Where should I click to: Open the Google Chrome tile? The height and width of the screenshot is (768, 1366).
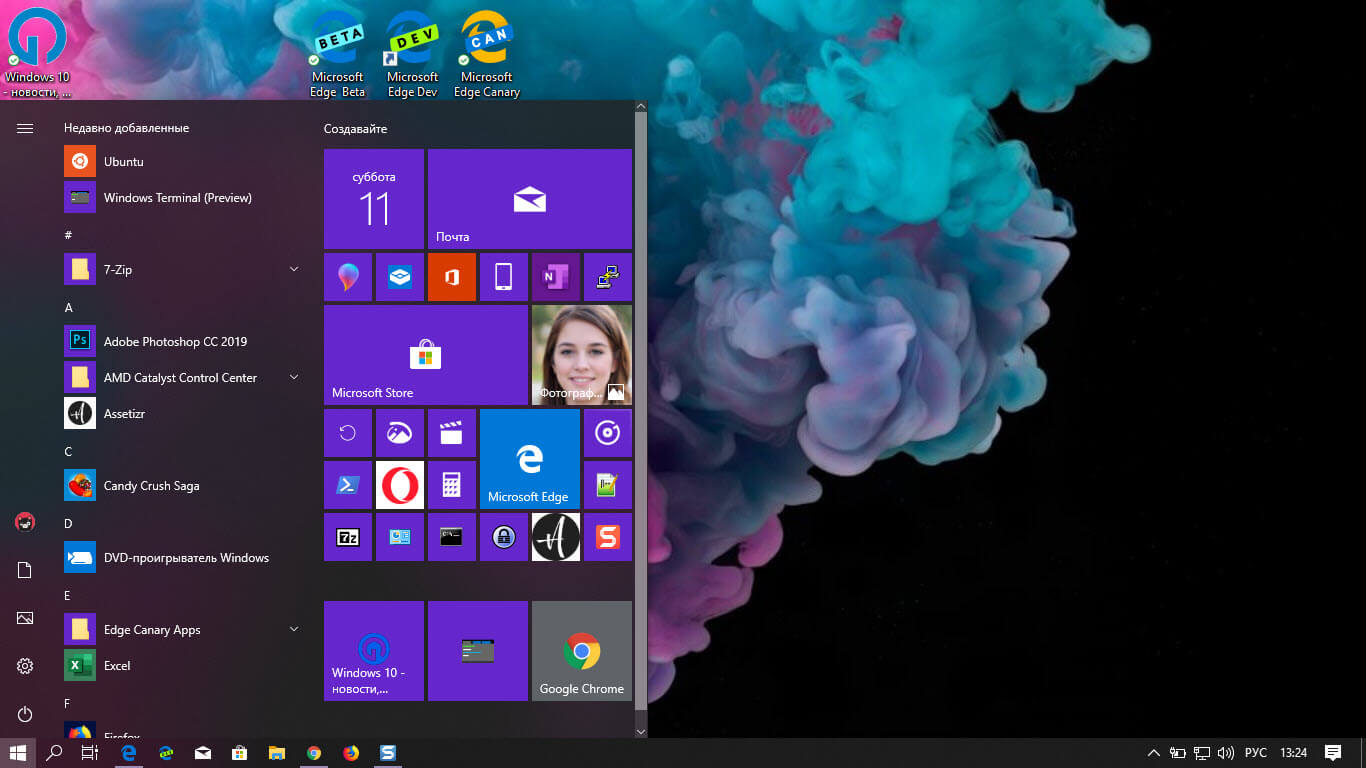582,651
